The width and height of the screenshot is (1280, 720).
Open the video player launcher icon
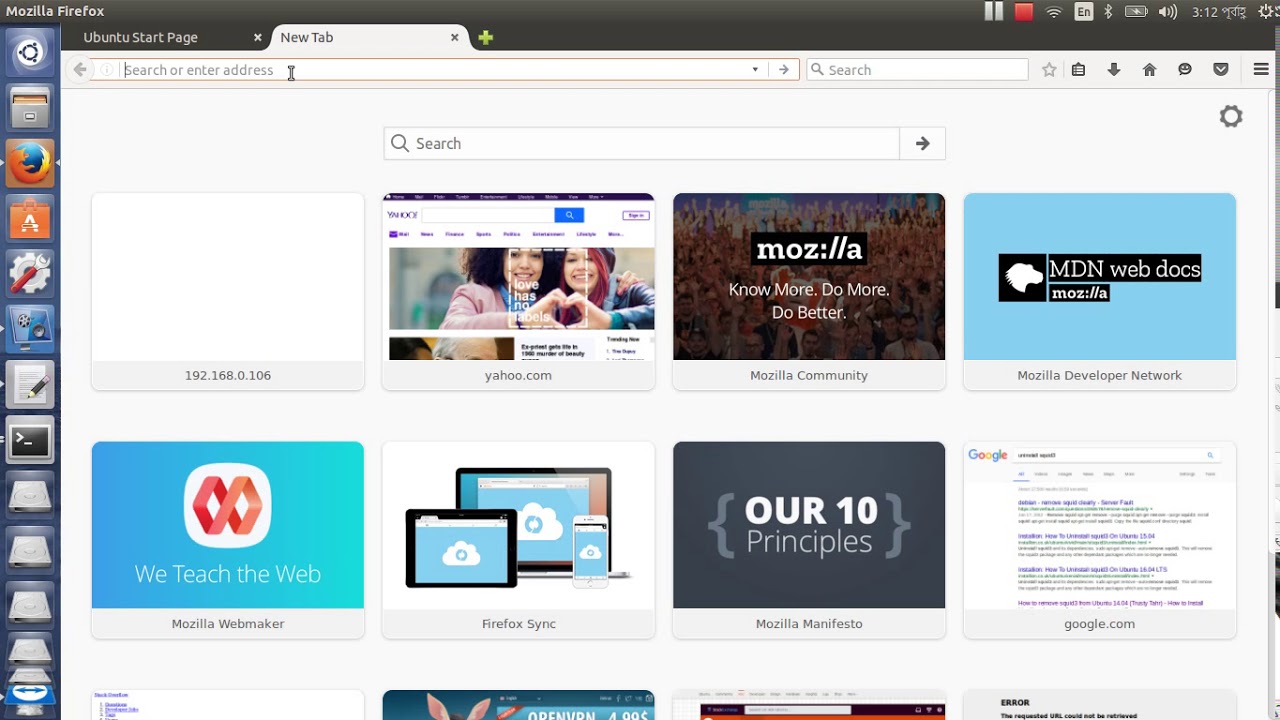[30, 328]
